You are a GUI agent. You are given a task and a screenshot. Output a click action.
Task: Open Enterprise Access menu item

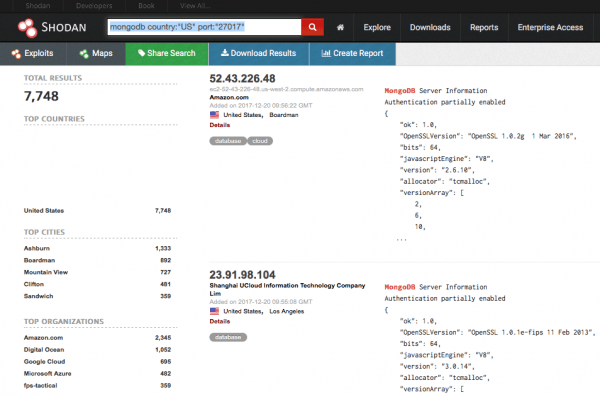point(550,28)
